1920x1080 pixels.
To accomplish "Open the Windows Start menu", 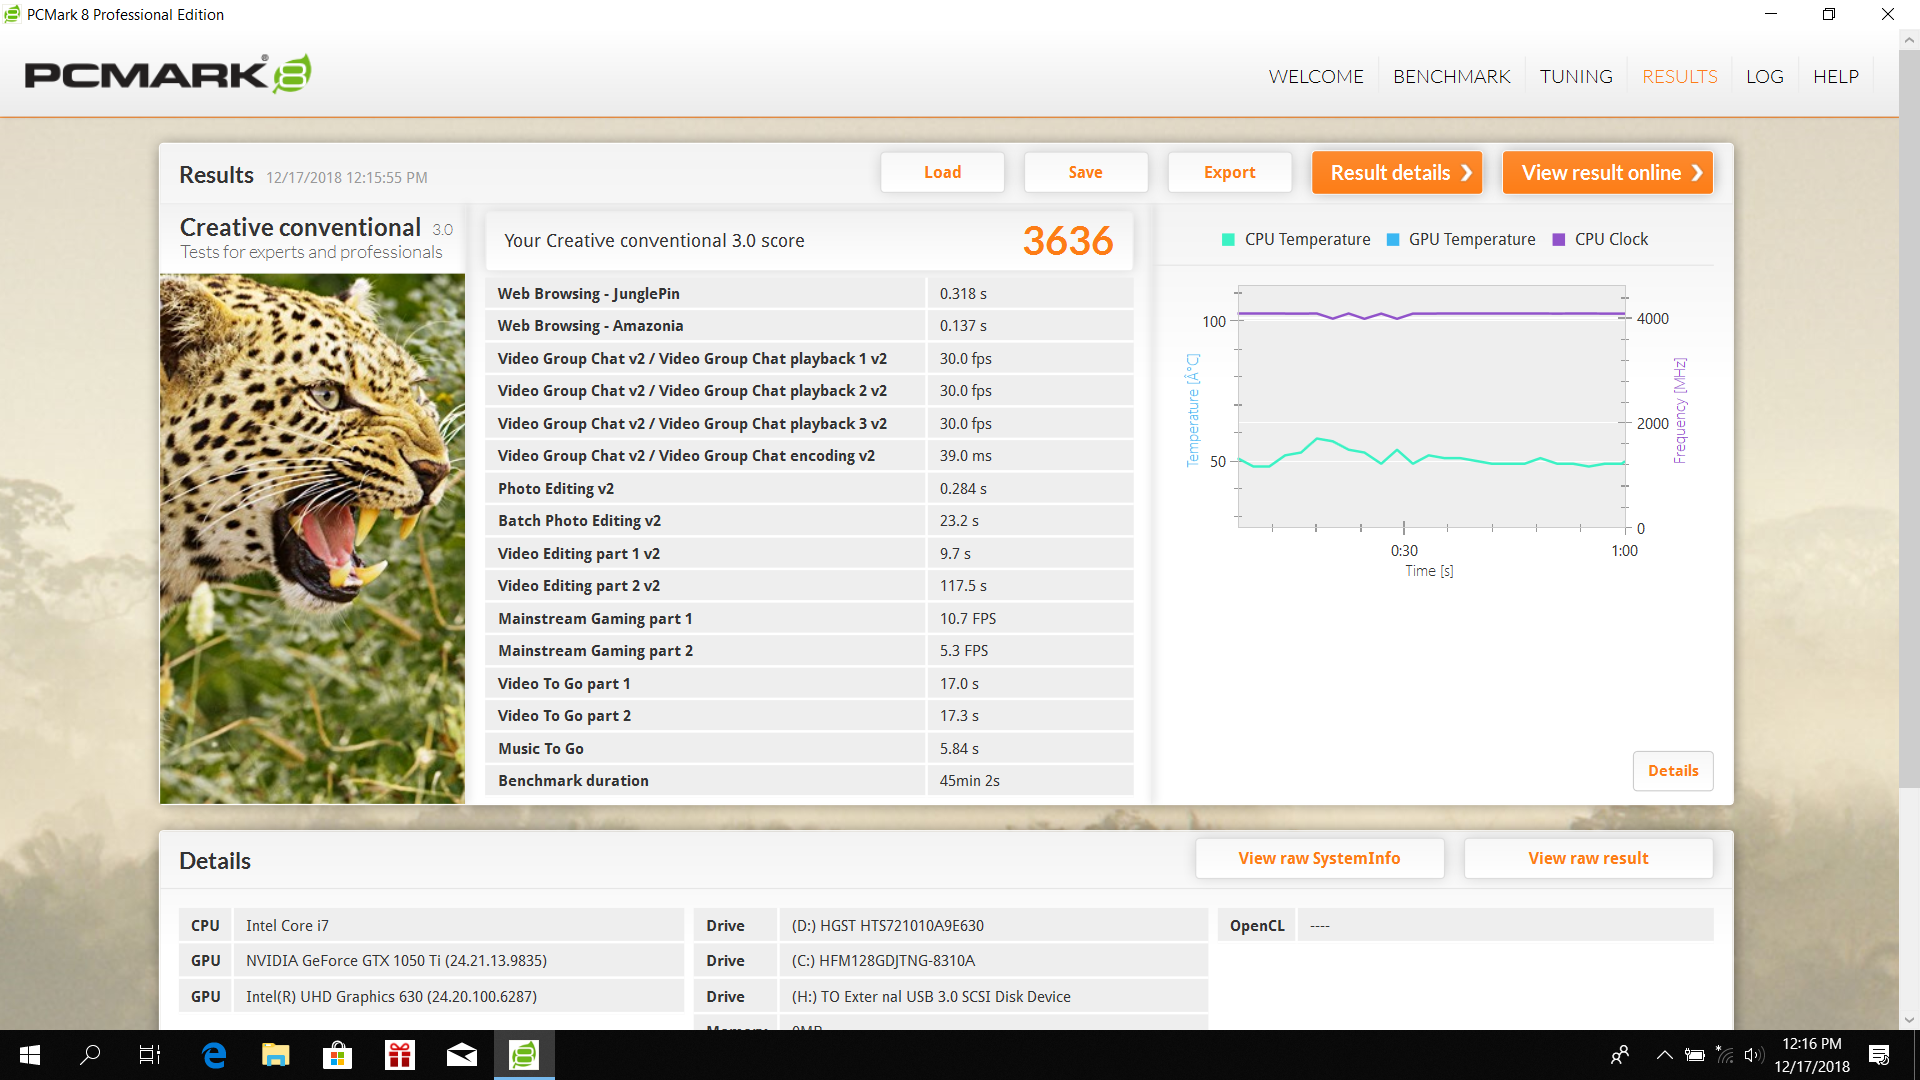I will [x=30, y=1055].
